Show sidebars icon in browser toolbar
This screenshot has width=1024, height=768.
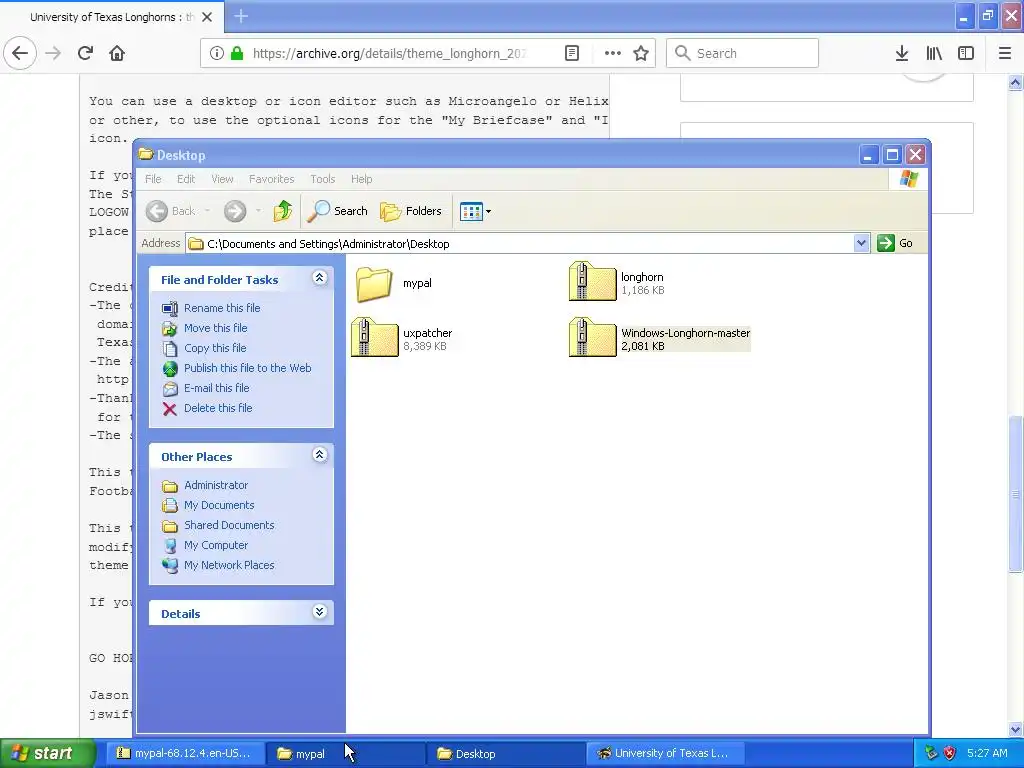[x=966, y=53]
